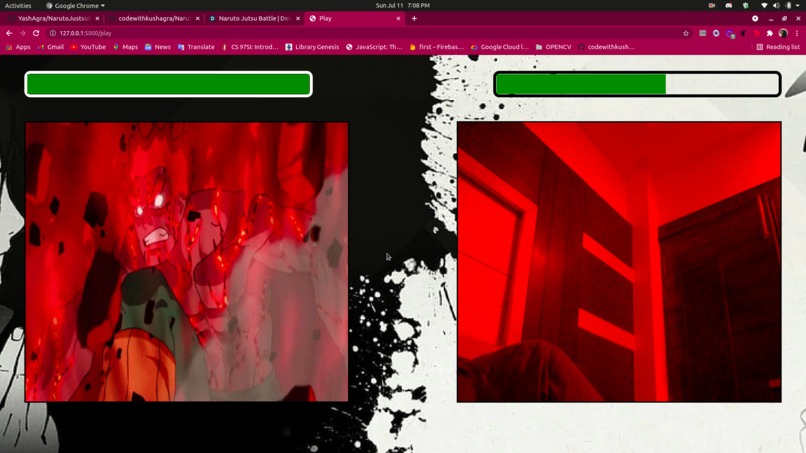The image size is (806, 453).
Task: Open the screen recording indicator in the top bar
Action: (x=712, y=5)
